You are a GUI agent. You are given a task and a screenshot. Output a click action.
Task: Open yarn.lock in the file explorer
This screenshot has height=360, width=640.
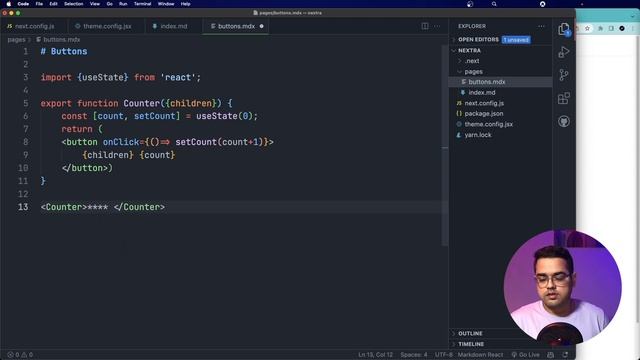coord(500,135)
